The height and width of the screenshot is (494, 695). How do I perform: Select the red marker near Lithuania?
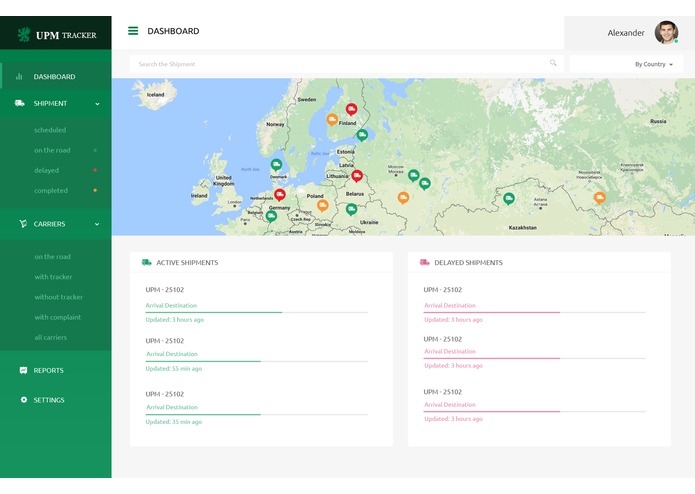click(x=357, y=176)
